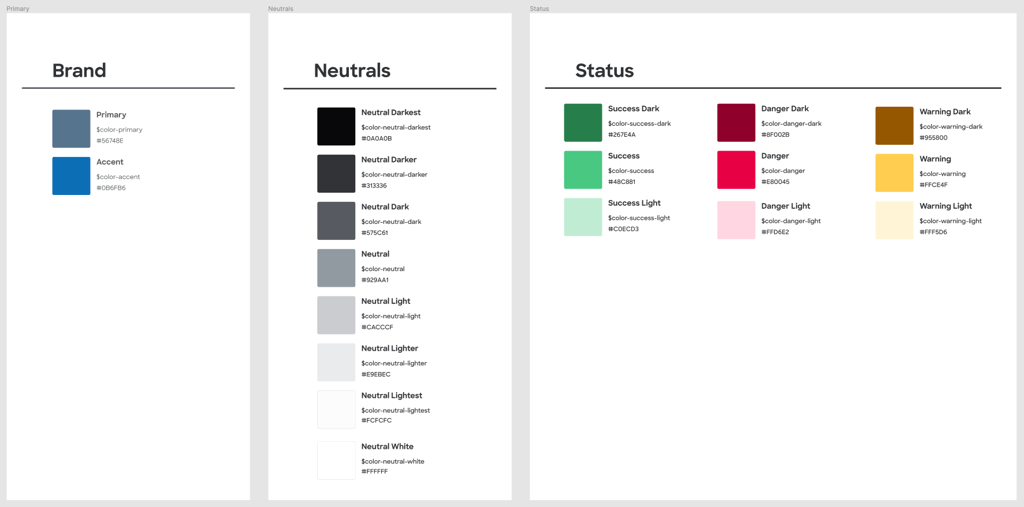Screen dimensions: 1024x507
Task: Click the Warning Light title text
Action: tap(946, 206)
